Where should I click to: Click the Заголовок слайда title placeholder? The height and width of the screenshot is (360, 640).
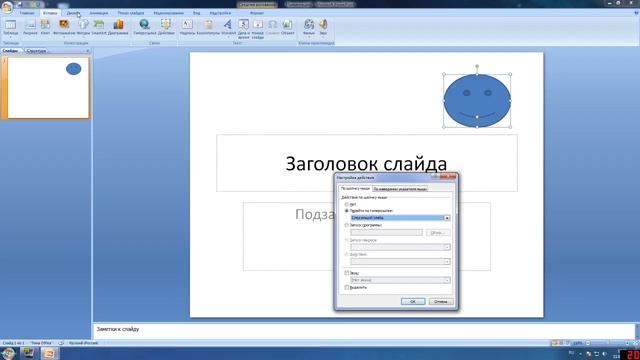point(367,163)
